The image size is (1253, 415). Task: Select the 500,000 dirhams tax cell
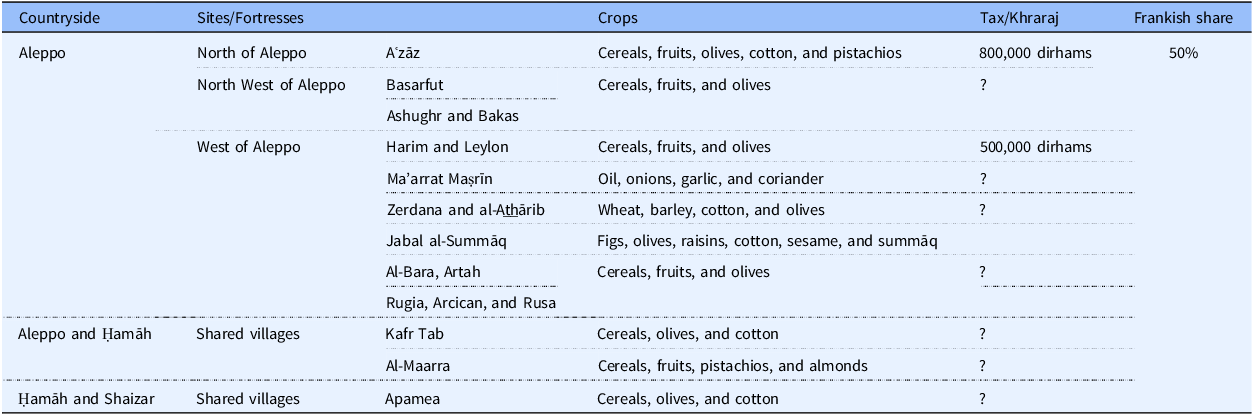click(x=1036, y=147)
